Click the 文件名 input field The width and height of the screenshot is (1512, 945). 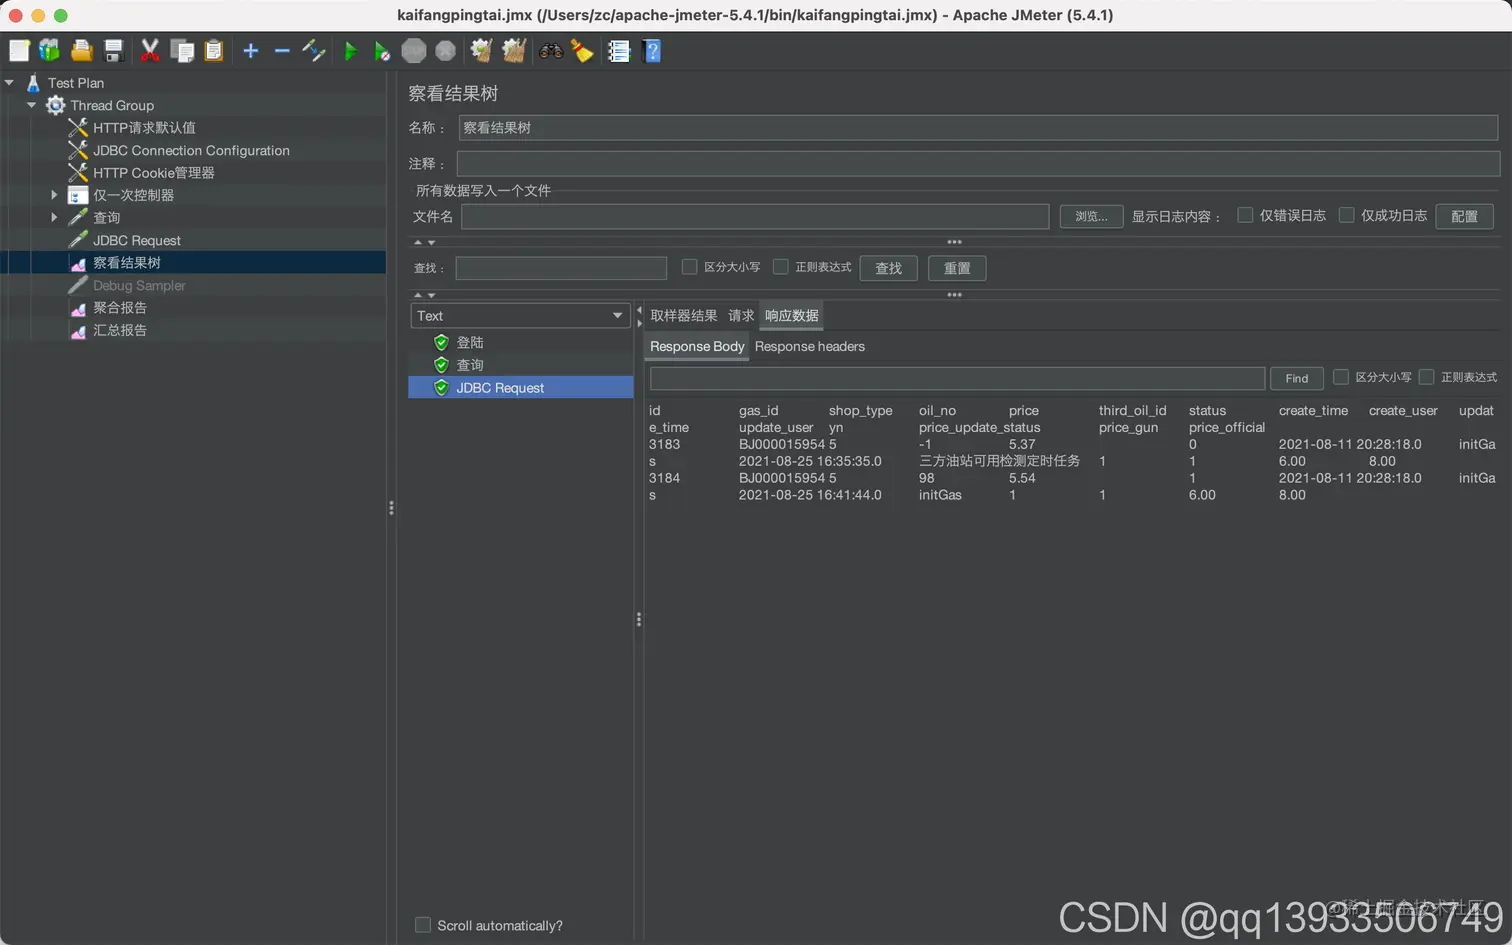coord(755,216)
